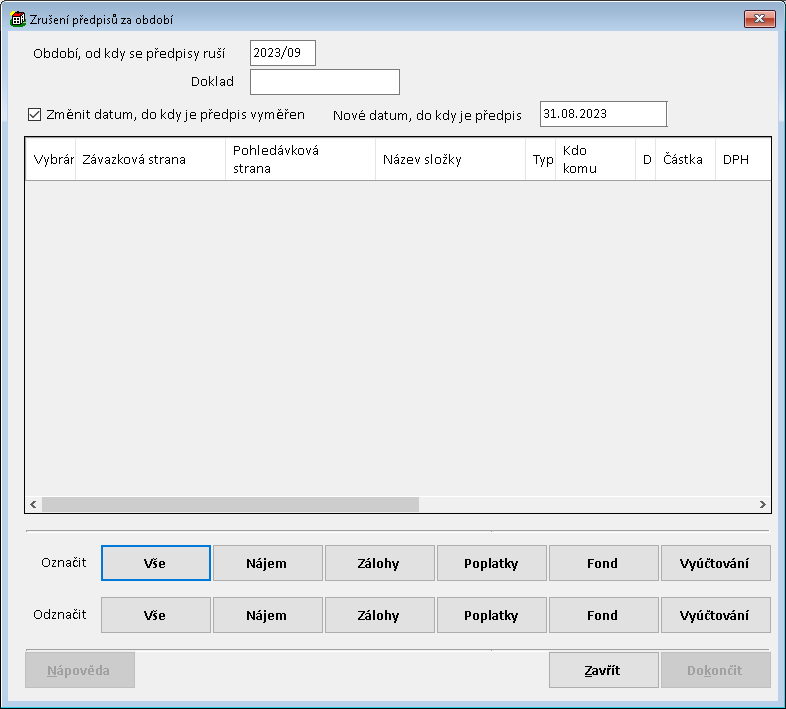
Task: Click the empty Doklad input field
Action: tap(324, 82)
